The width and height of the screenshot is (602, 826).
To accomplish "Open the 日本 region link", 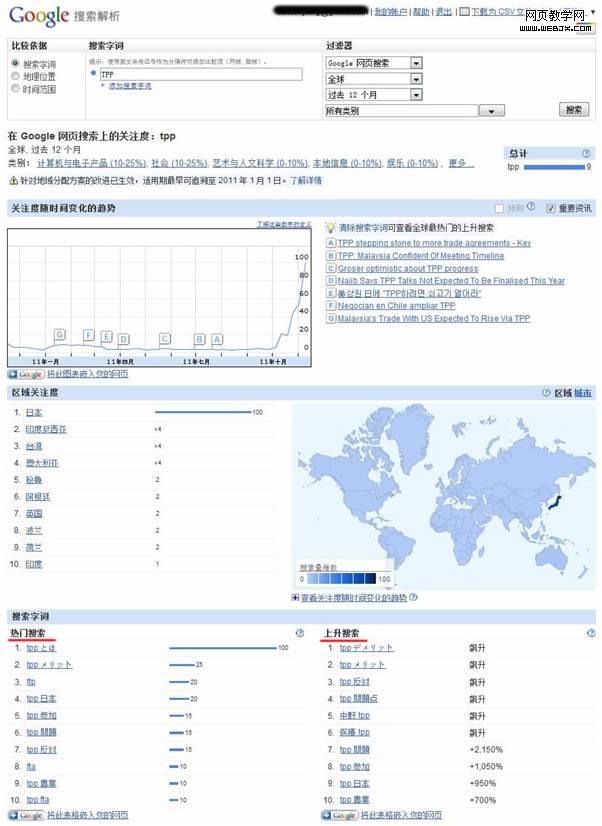I will (34, 412).
